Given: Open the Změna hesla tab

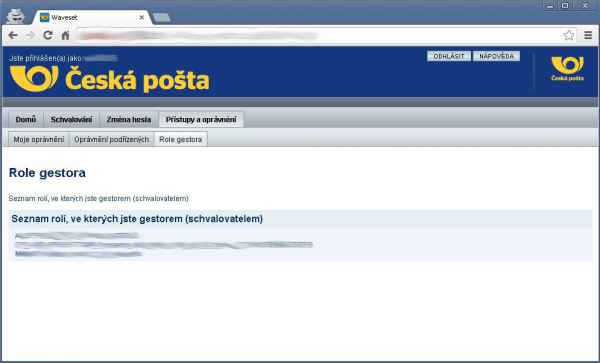Looking at the screenshot, I should tap(129, 119).
